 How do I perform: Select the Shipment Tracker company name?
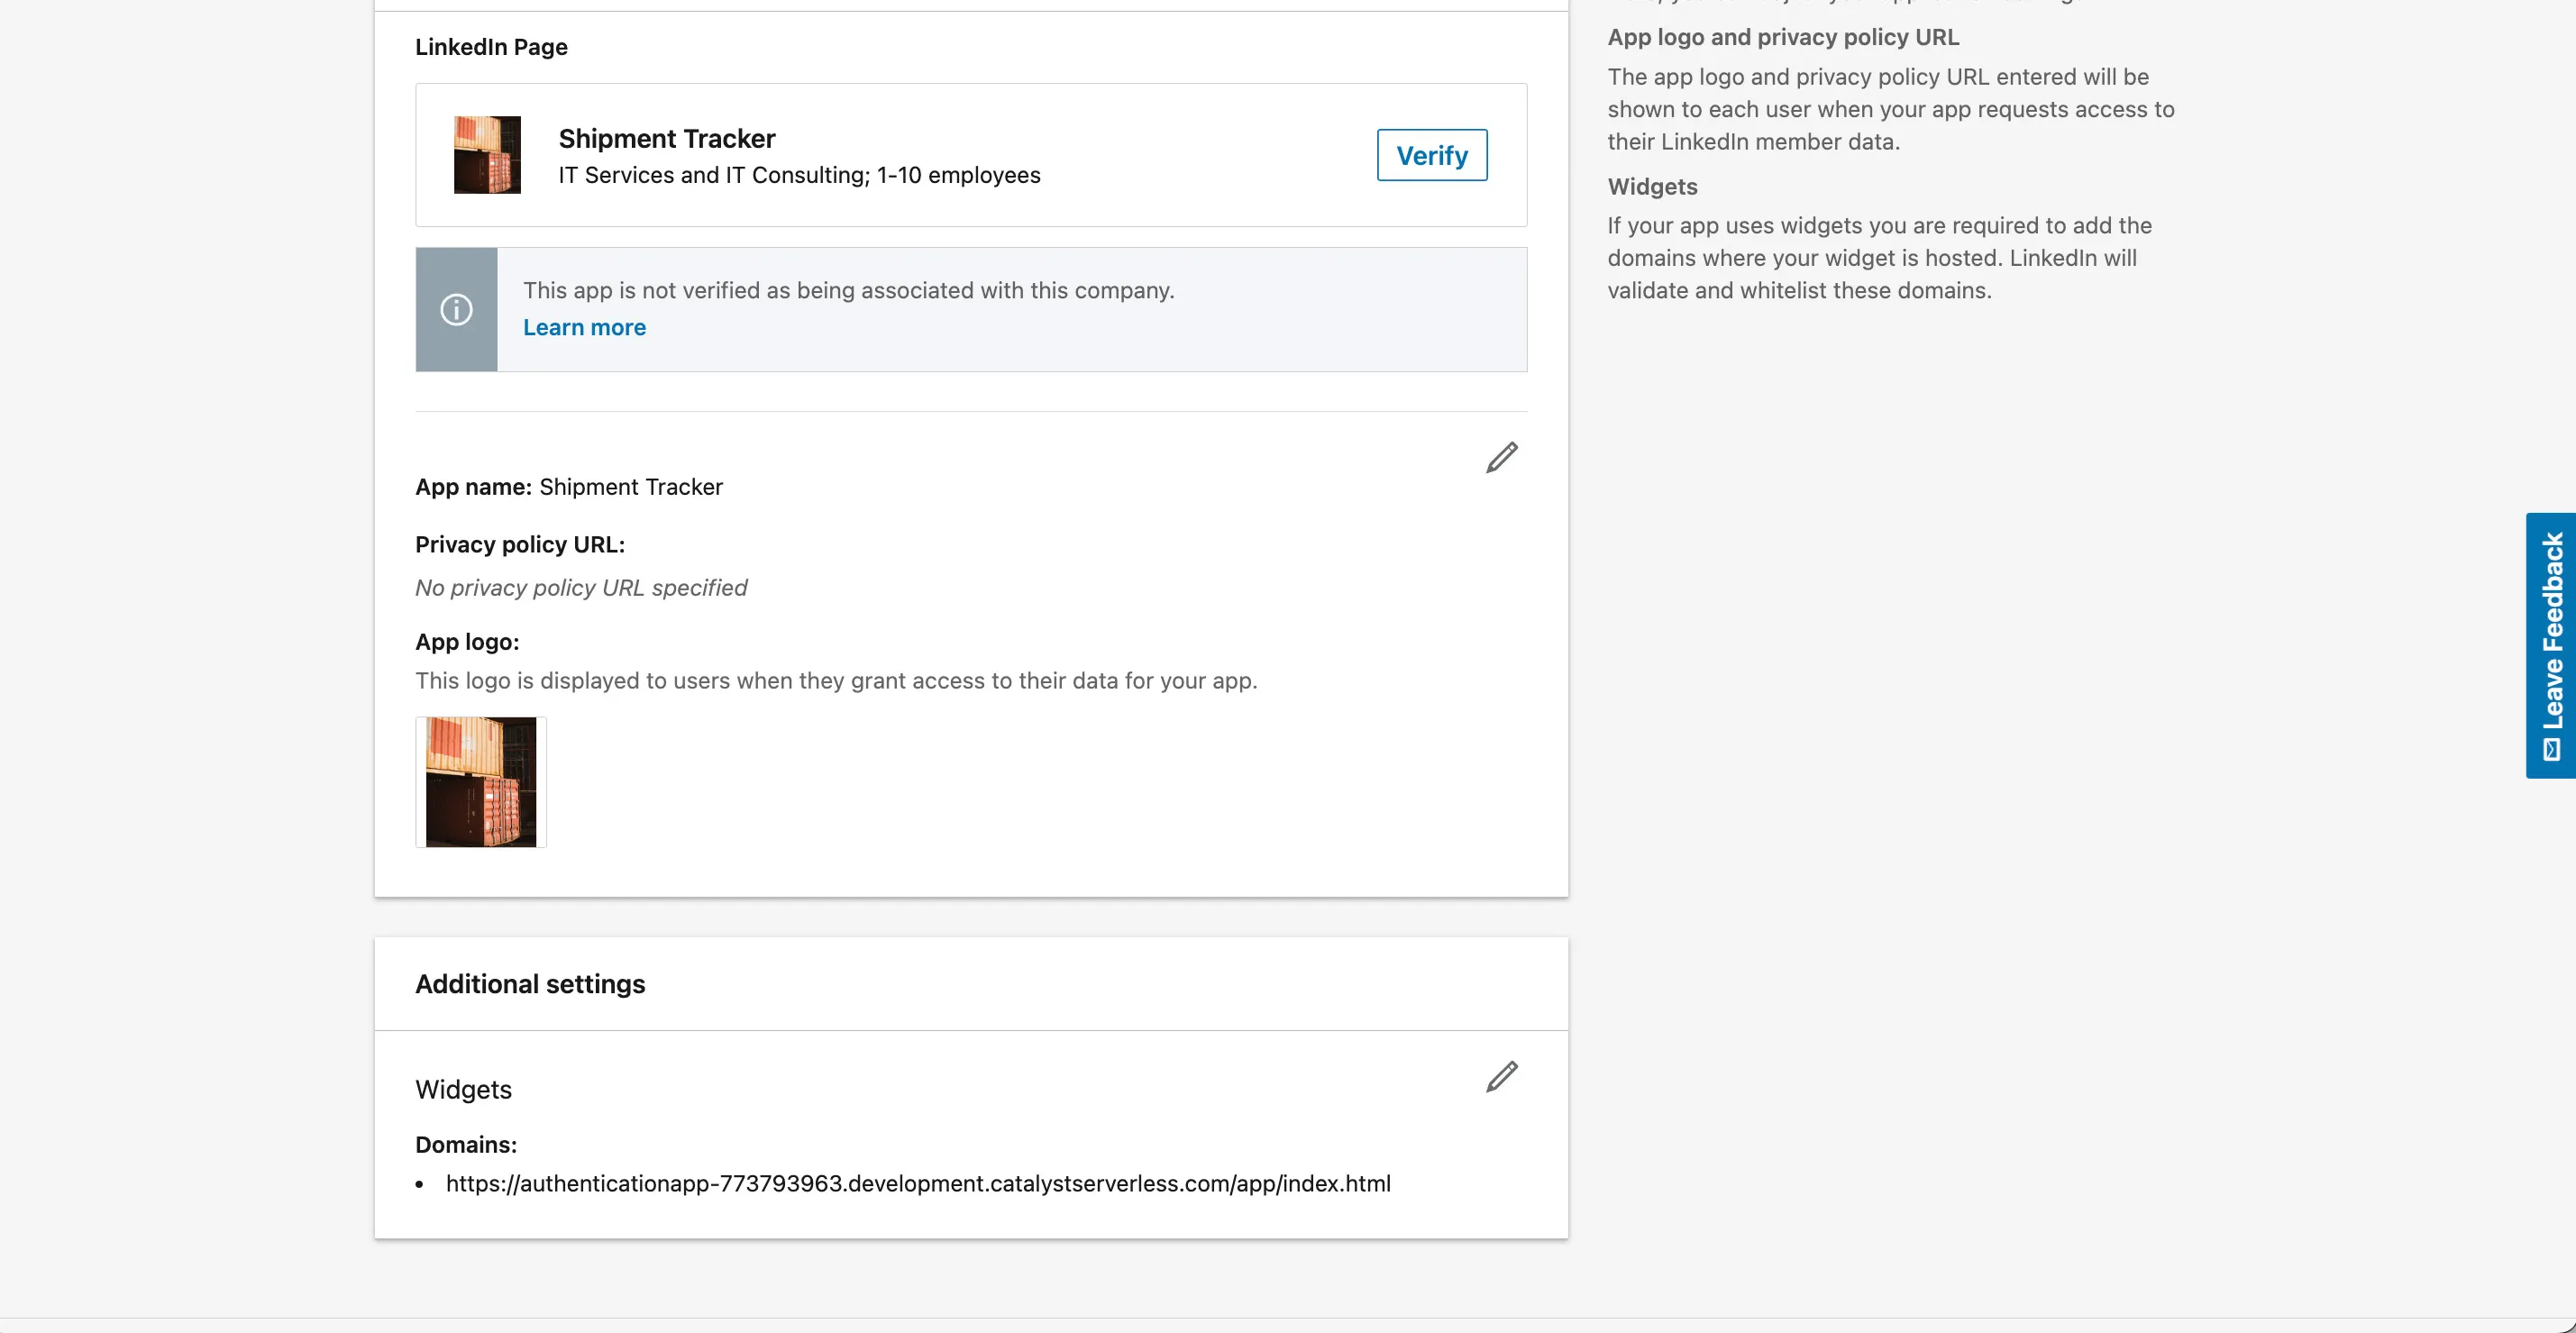[x=667, y=138]
